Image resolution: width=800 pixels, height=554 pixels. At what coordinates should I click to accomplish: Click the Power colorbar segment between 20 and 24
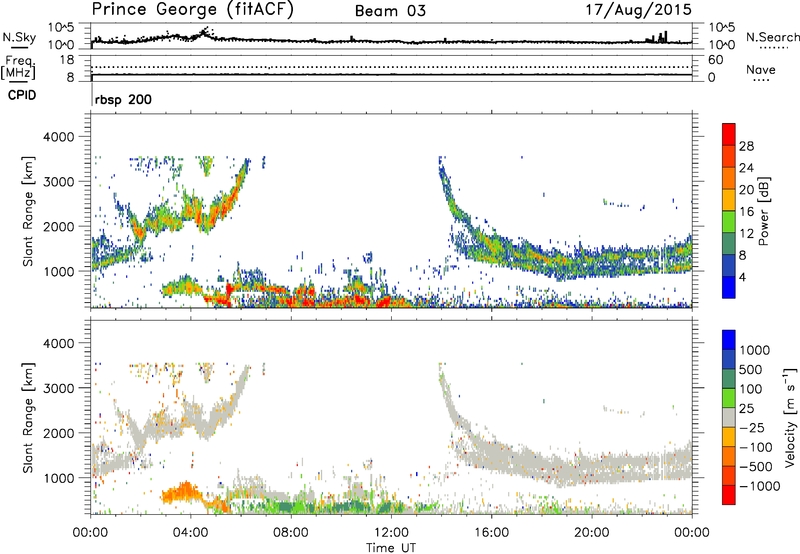pos(729,178)
